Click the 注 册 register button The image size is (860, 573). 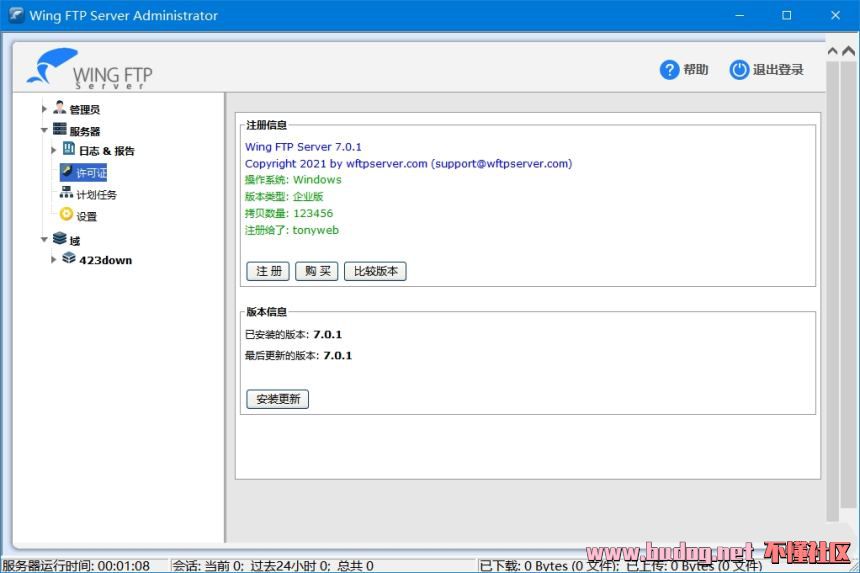[x=268, y=271]
